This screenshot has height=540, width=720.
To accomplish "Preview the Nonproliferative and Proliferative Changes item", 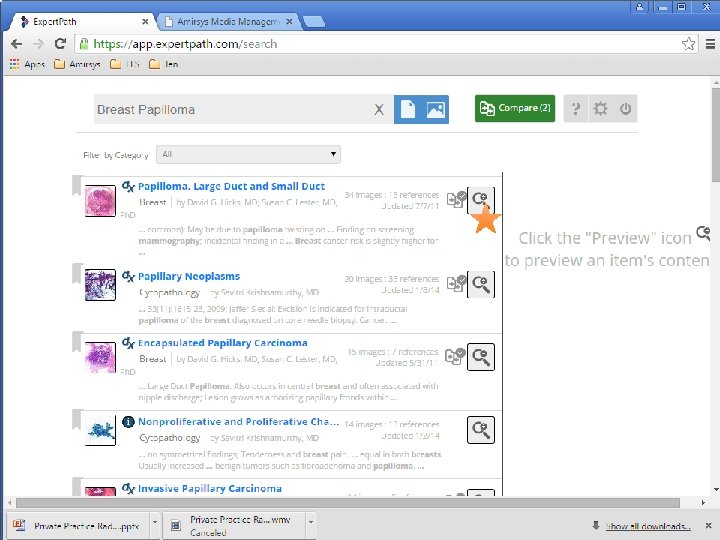I will click(x=481, y=430).
